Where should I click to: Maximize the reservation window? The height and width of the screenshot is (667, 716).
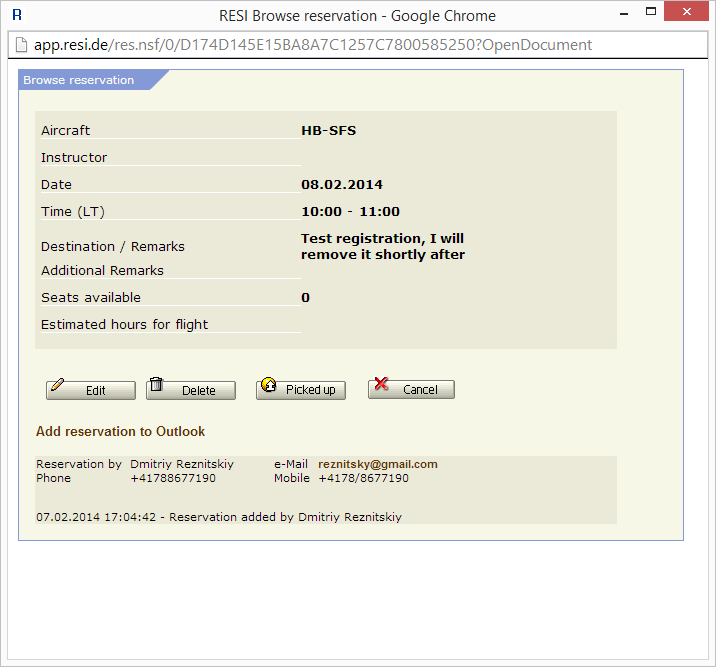click(x=651, y=12)
